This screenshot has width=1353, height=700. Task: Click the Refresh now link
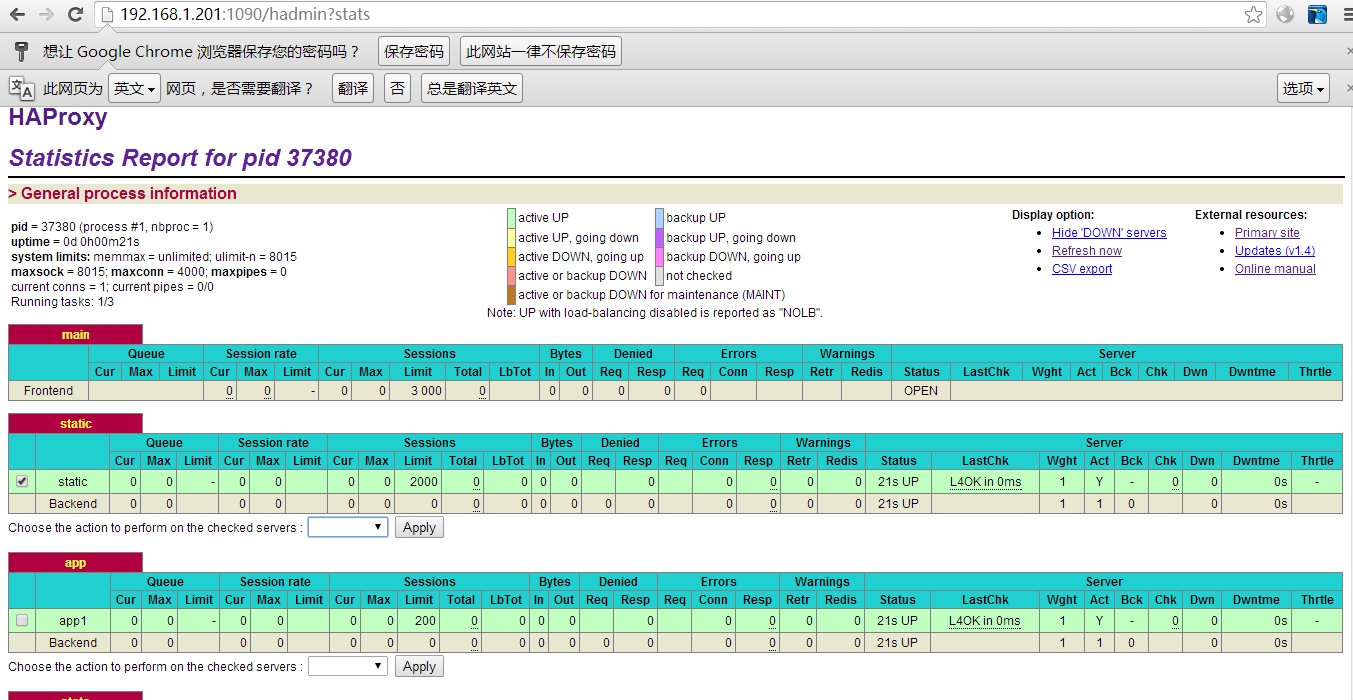coord(1086,250)
